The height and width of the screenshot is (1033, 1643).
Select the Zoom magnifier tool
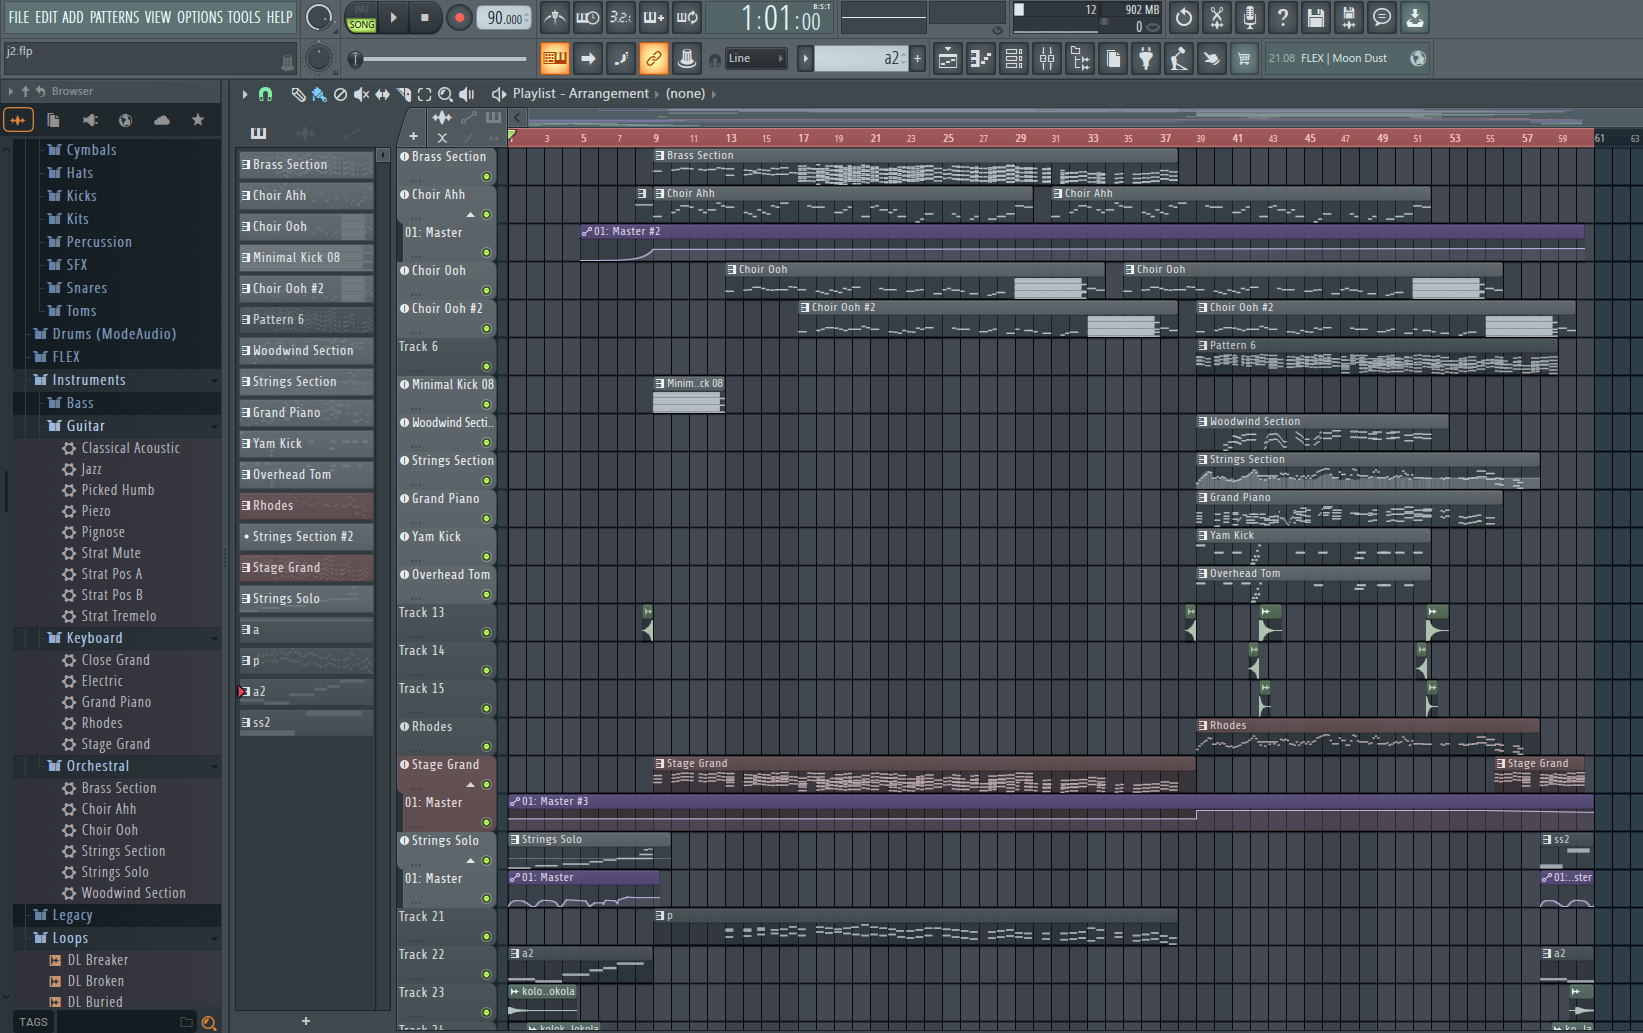pyautogui.click(x=445, y=94)
